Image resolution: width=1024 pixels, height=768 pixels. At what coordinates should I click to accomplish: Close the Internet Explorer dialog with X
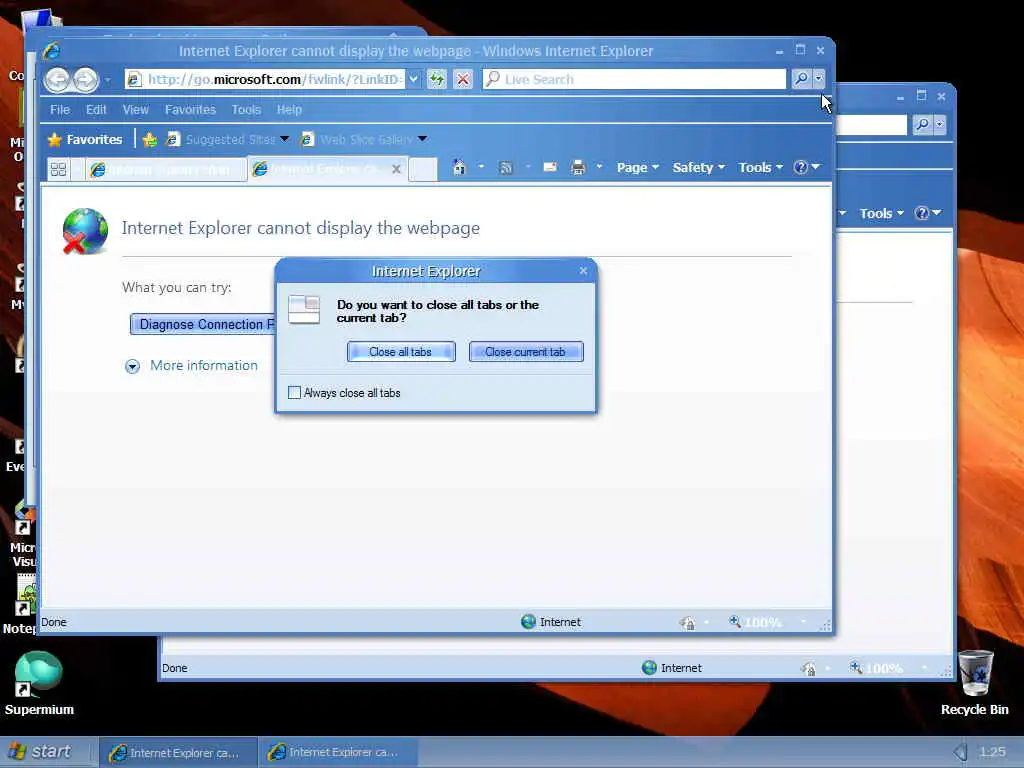(583, 270)
